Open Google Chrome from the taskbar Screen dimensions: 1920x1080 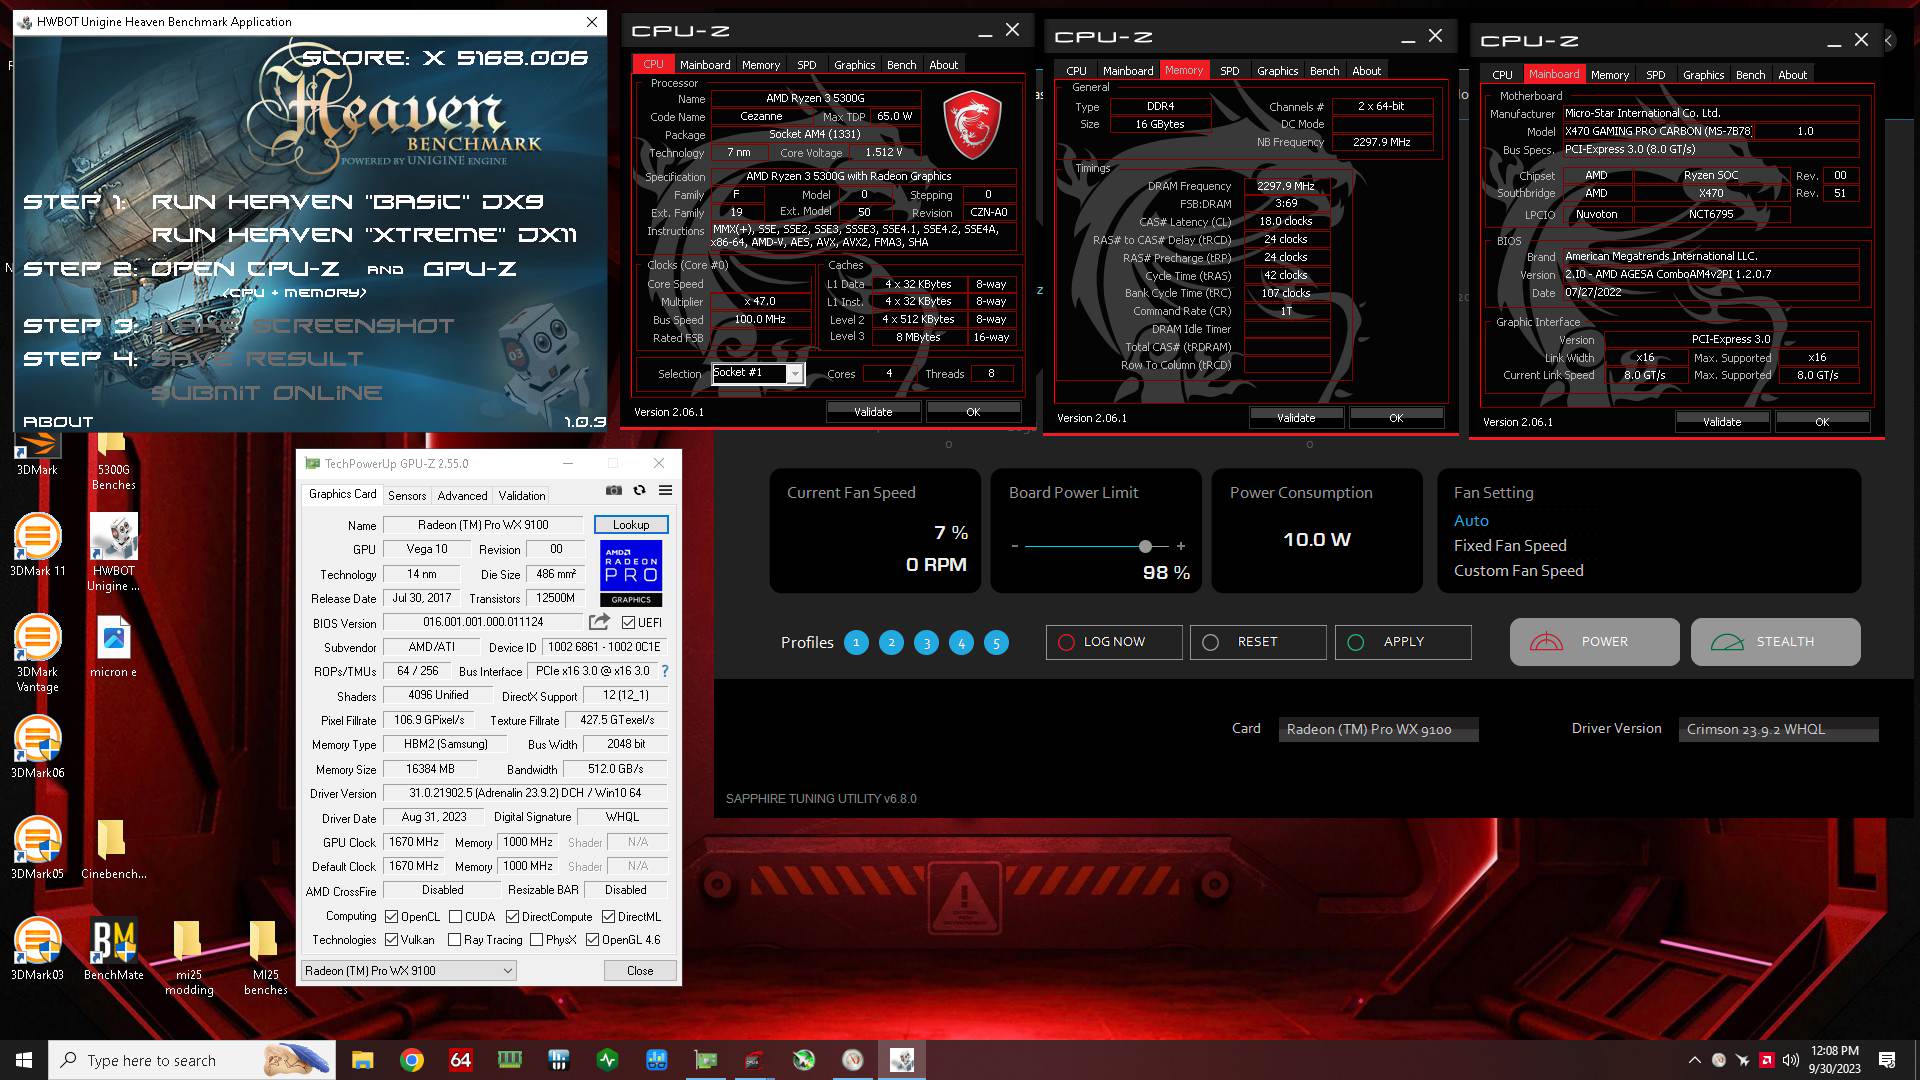(412, 1060)
